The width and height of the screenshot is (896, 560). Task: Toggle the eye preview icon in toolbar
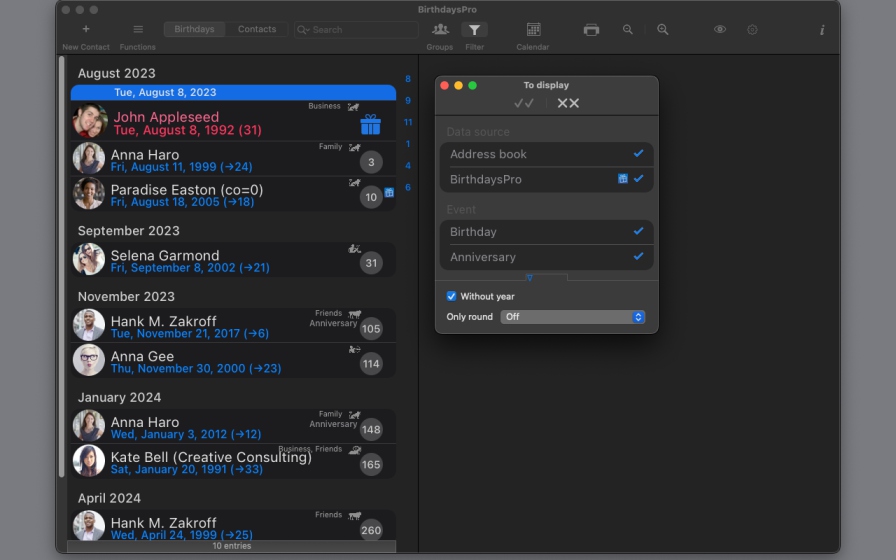point(720,29)
